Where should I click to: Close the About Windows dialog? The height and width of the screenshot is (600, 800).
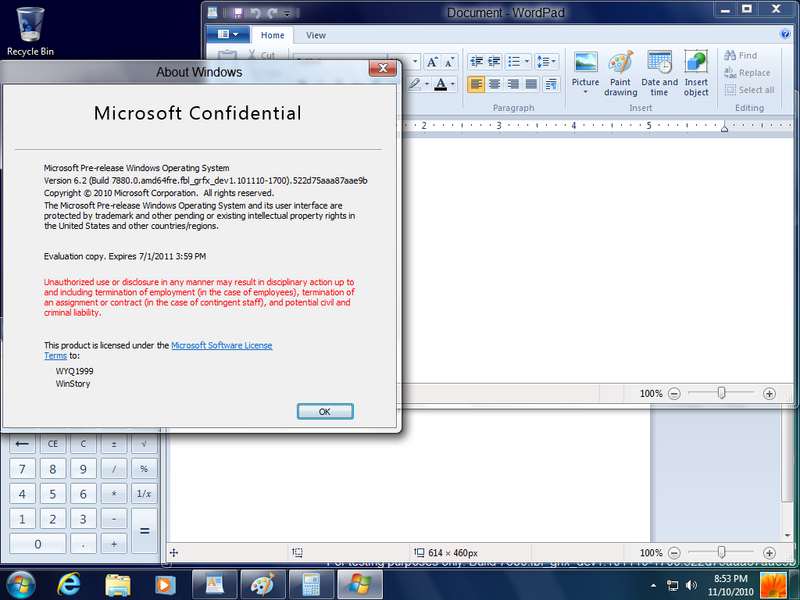coord(383,68)
